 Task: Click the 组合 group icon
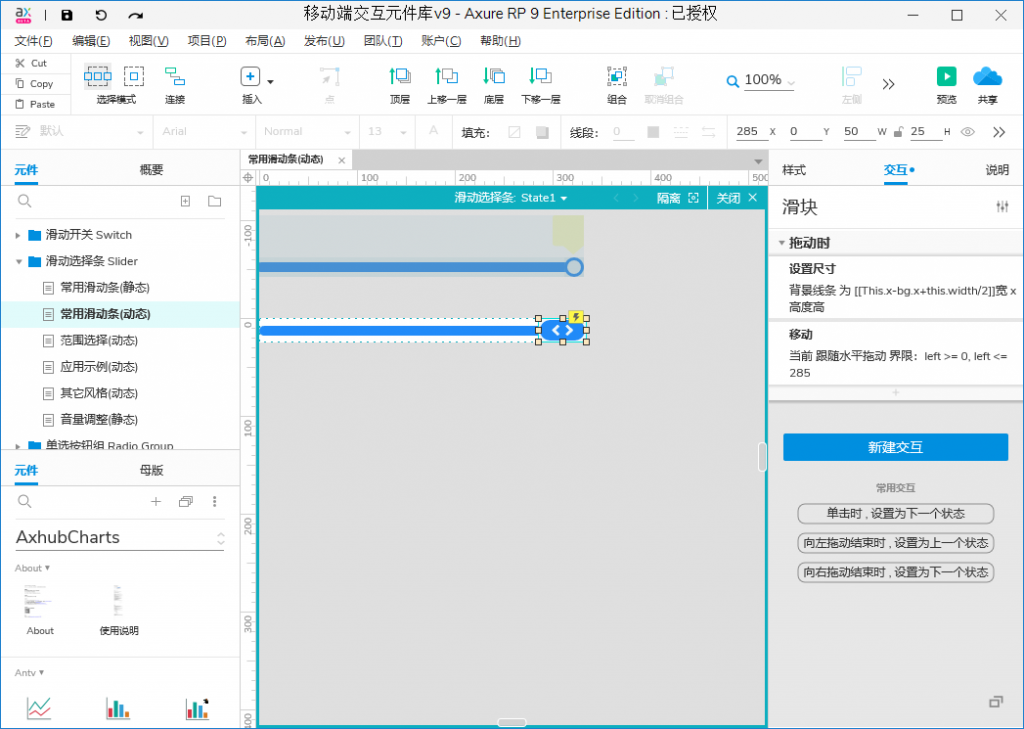pyautogui.click(x=616, y=77)
